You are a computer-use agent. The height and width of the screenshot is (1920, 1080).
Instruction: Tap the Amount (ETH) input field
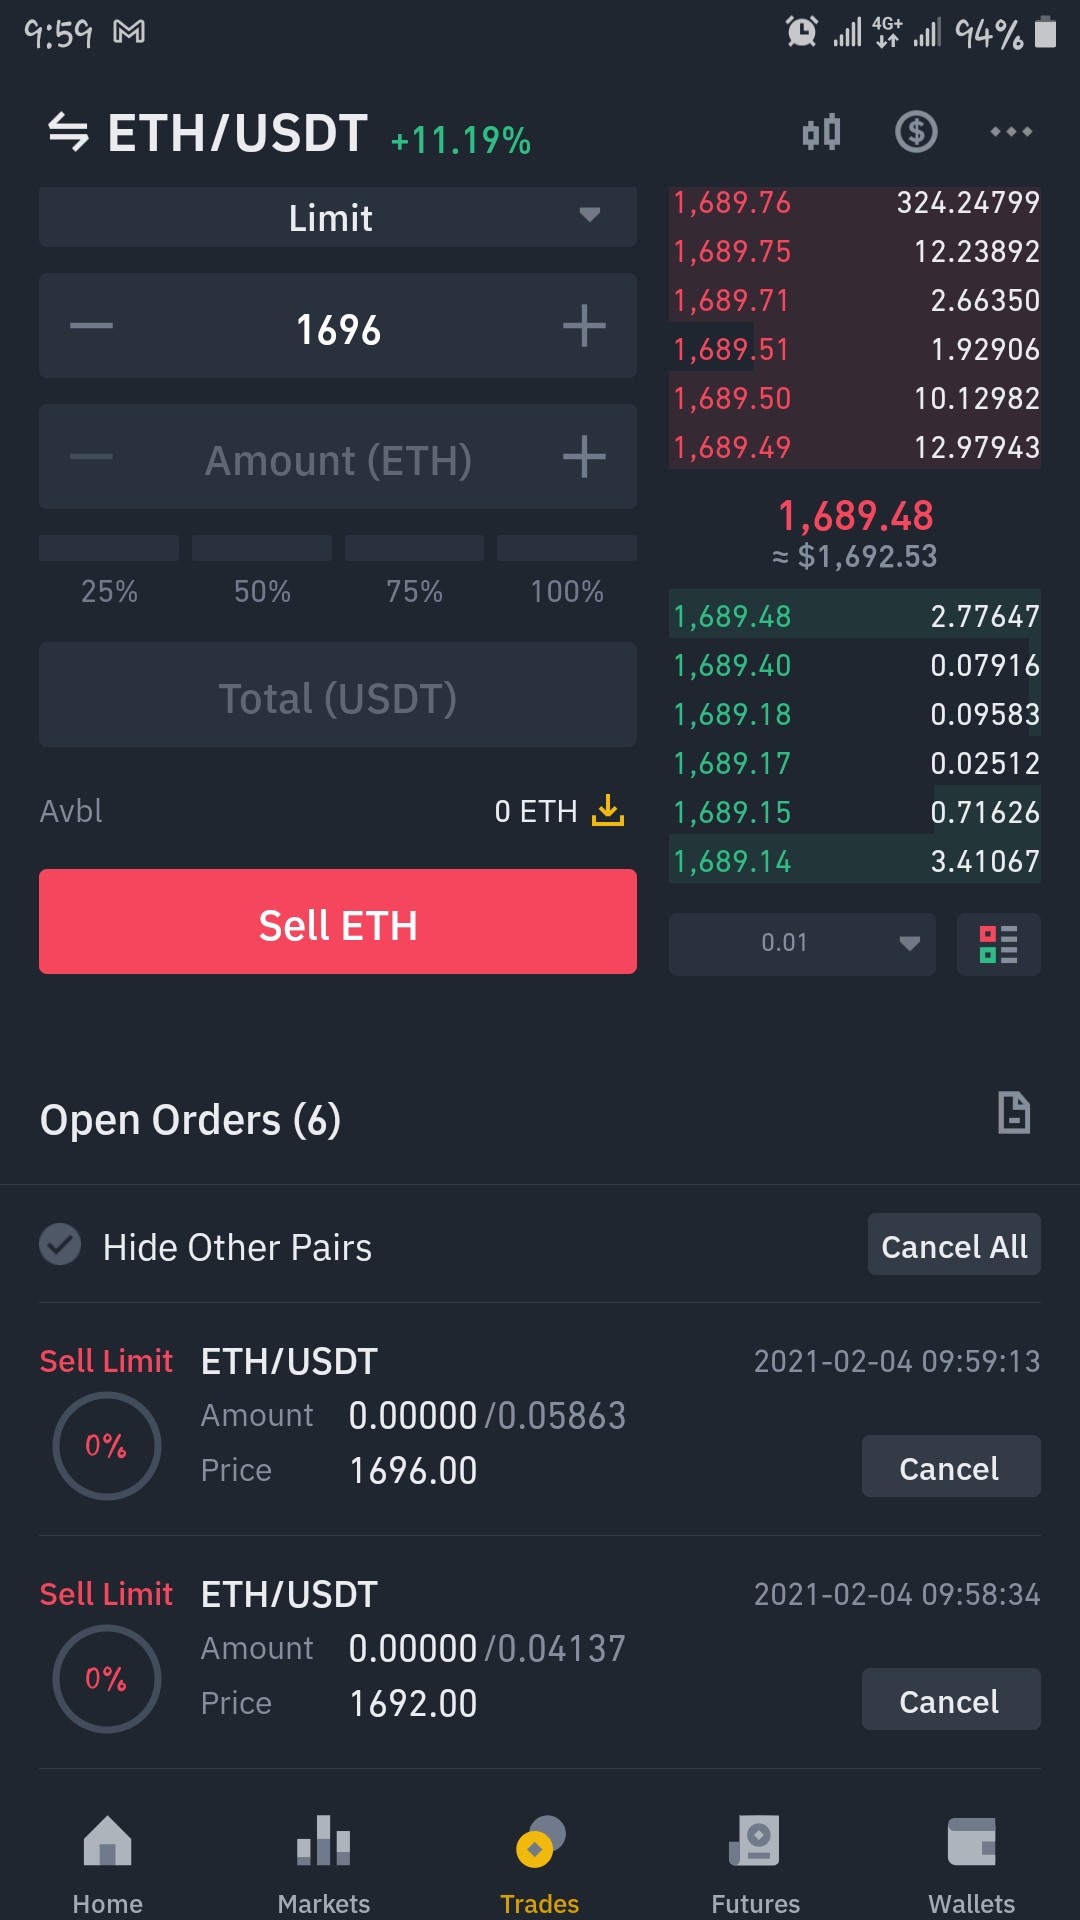(338, 457)
